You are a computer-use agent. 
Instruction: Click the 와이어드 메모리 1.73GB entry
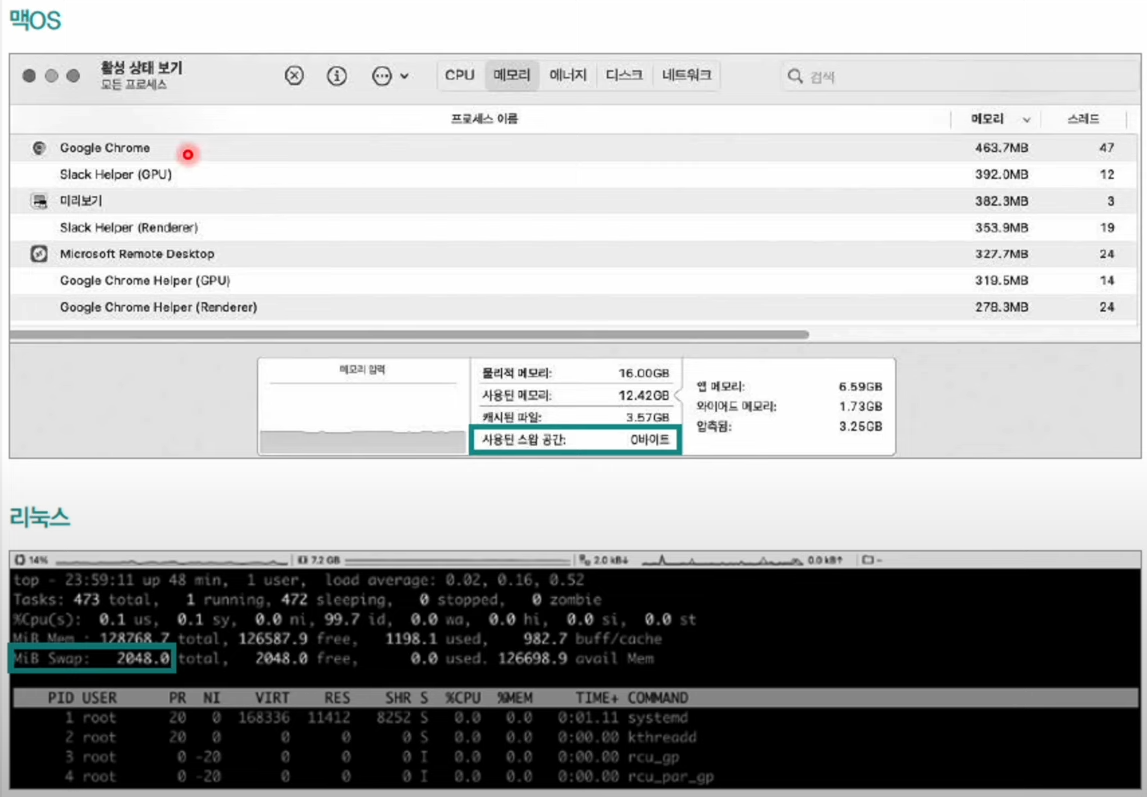tap(789, 406)
